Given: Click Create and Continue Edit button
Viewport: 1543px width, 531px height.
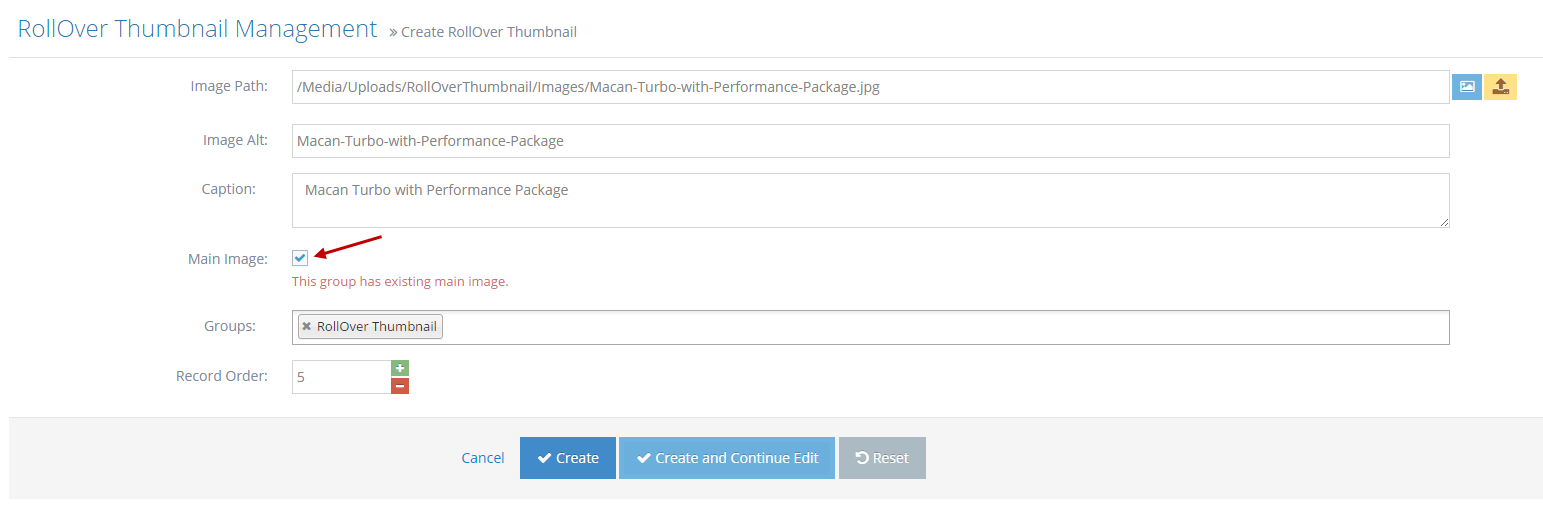Looking at the screenshot, I should point(726,458).
